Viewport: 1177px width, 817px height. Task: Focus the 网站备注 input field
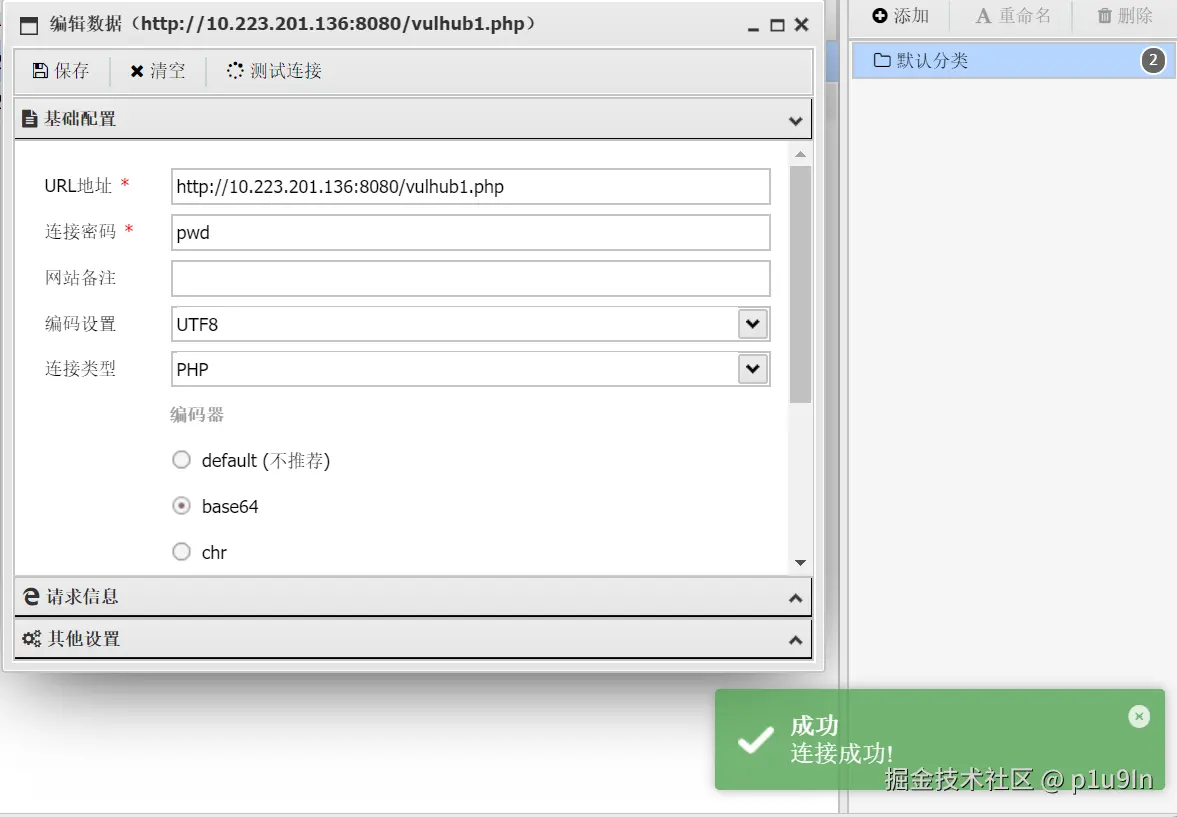pyautogui.click(x=471, y=279)
